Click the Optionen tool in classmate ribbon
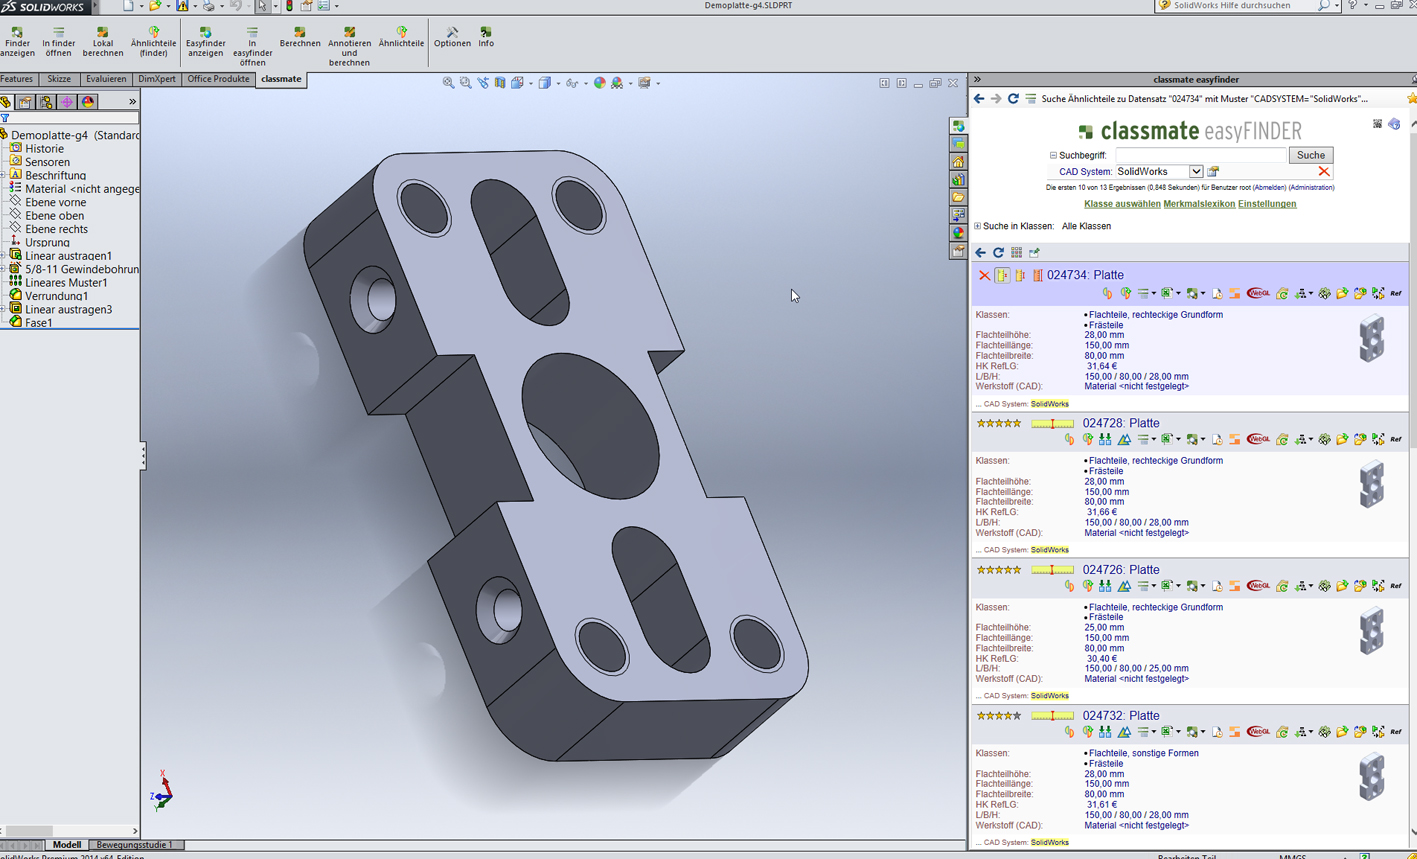Screen dimensions: 1417x859 click(452, 37)
